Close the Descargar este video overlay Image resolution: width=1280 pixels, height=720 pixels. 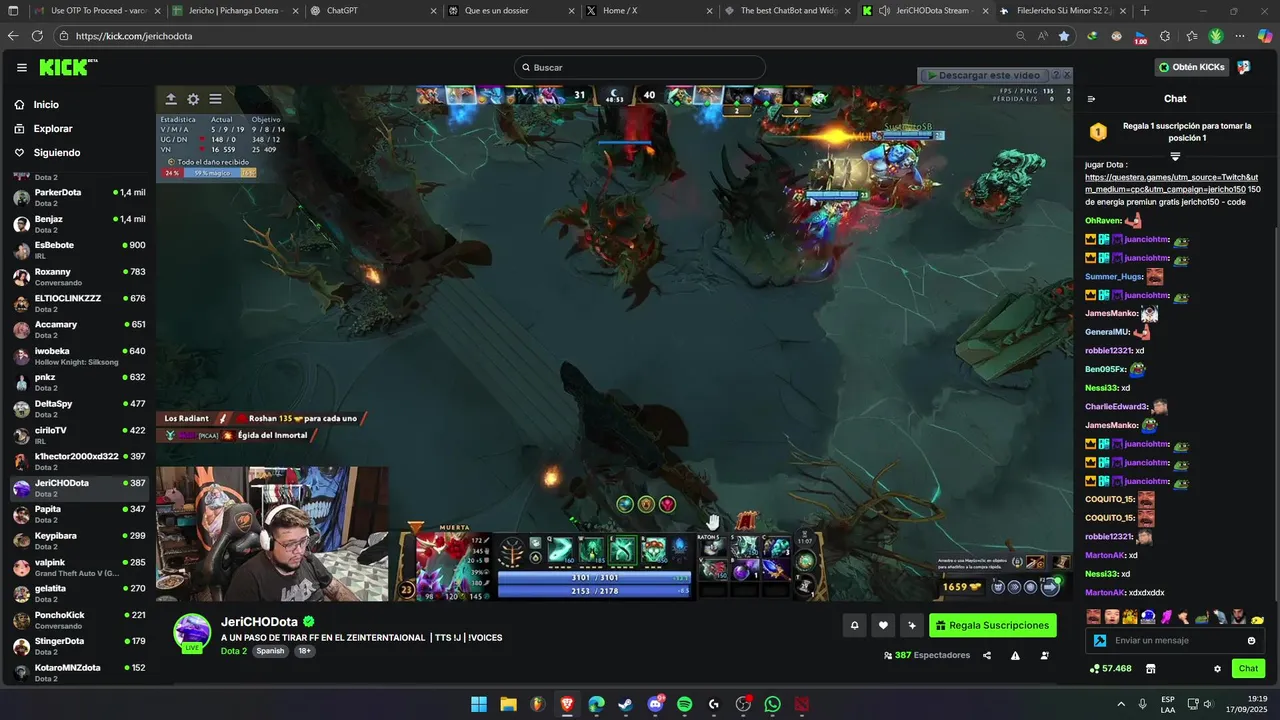(1067, 75)
